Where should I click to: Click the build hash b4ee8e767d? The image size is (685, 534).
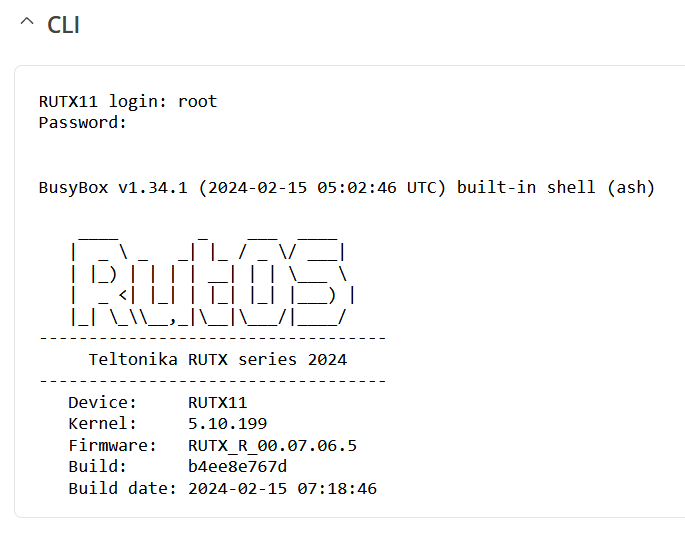pyautogui.click(x=238, y=467)
